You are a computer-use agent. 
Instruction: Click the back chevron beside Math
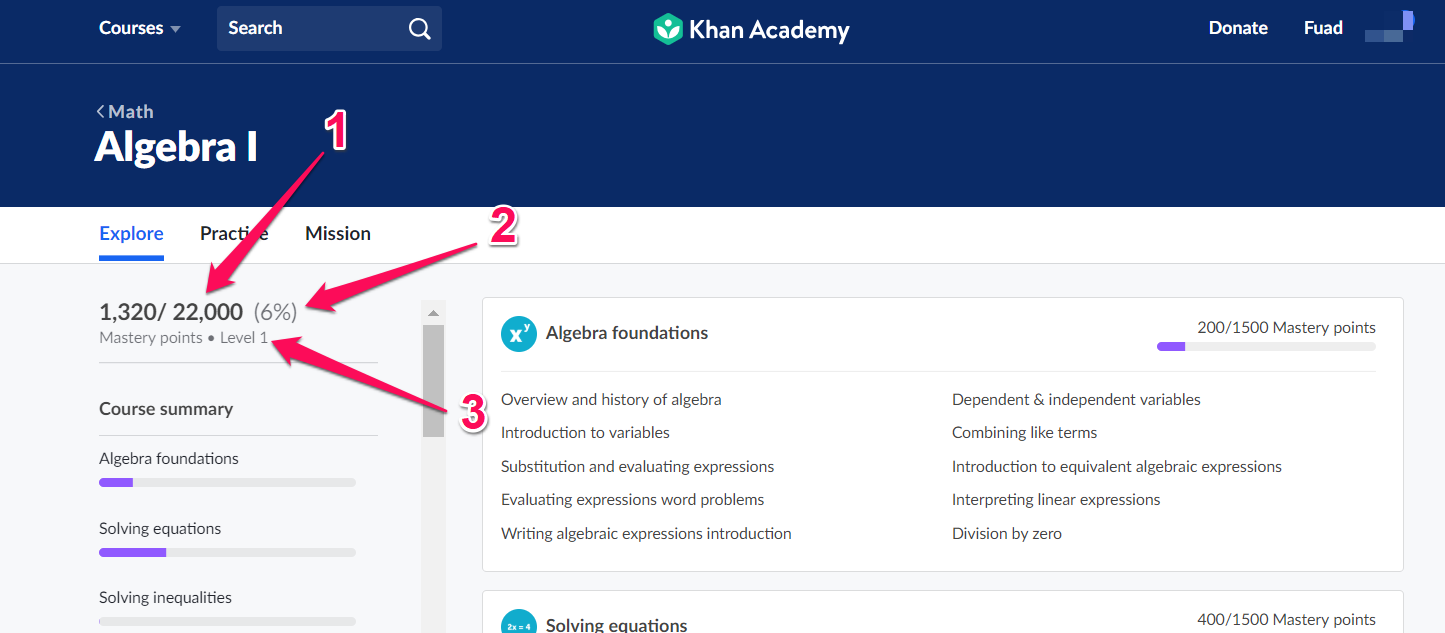point(101,112)
